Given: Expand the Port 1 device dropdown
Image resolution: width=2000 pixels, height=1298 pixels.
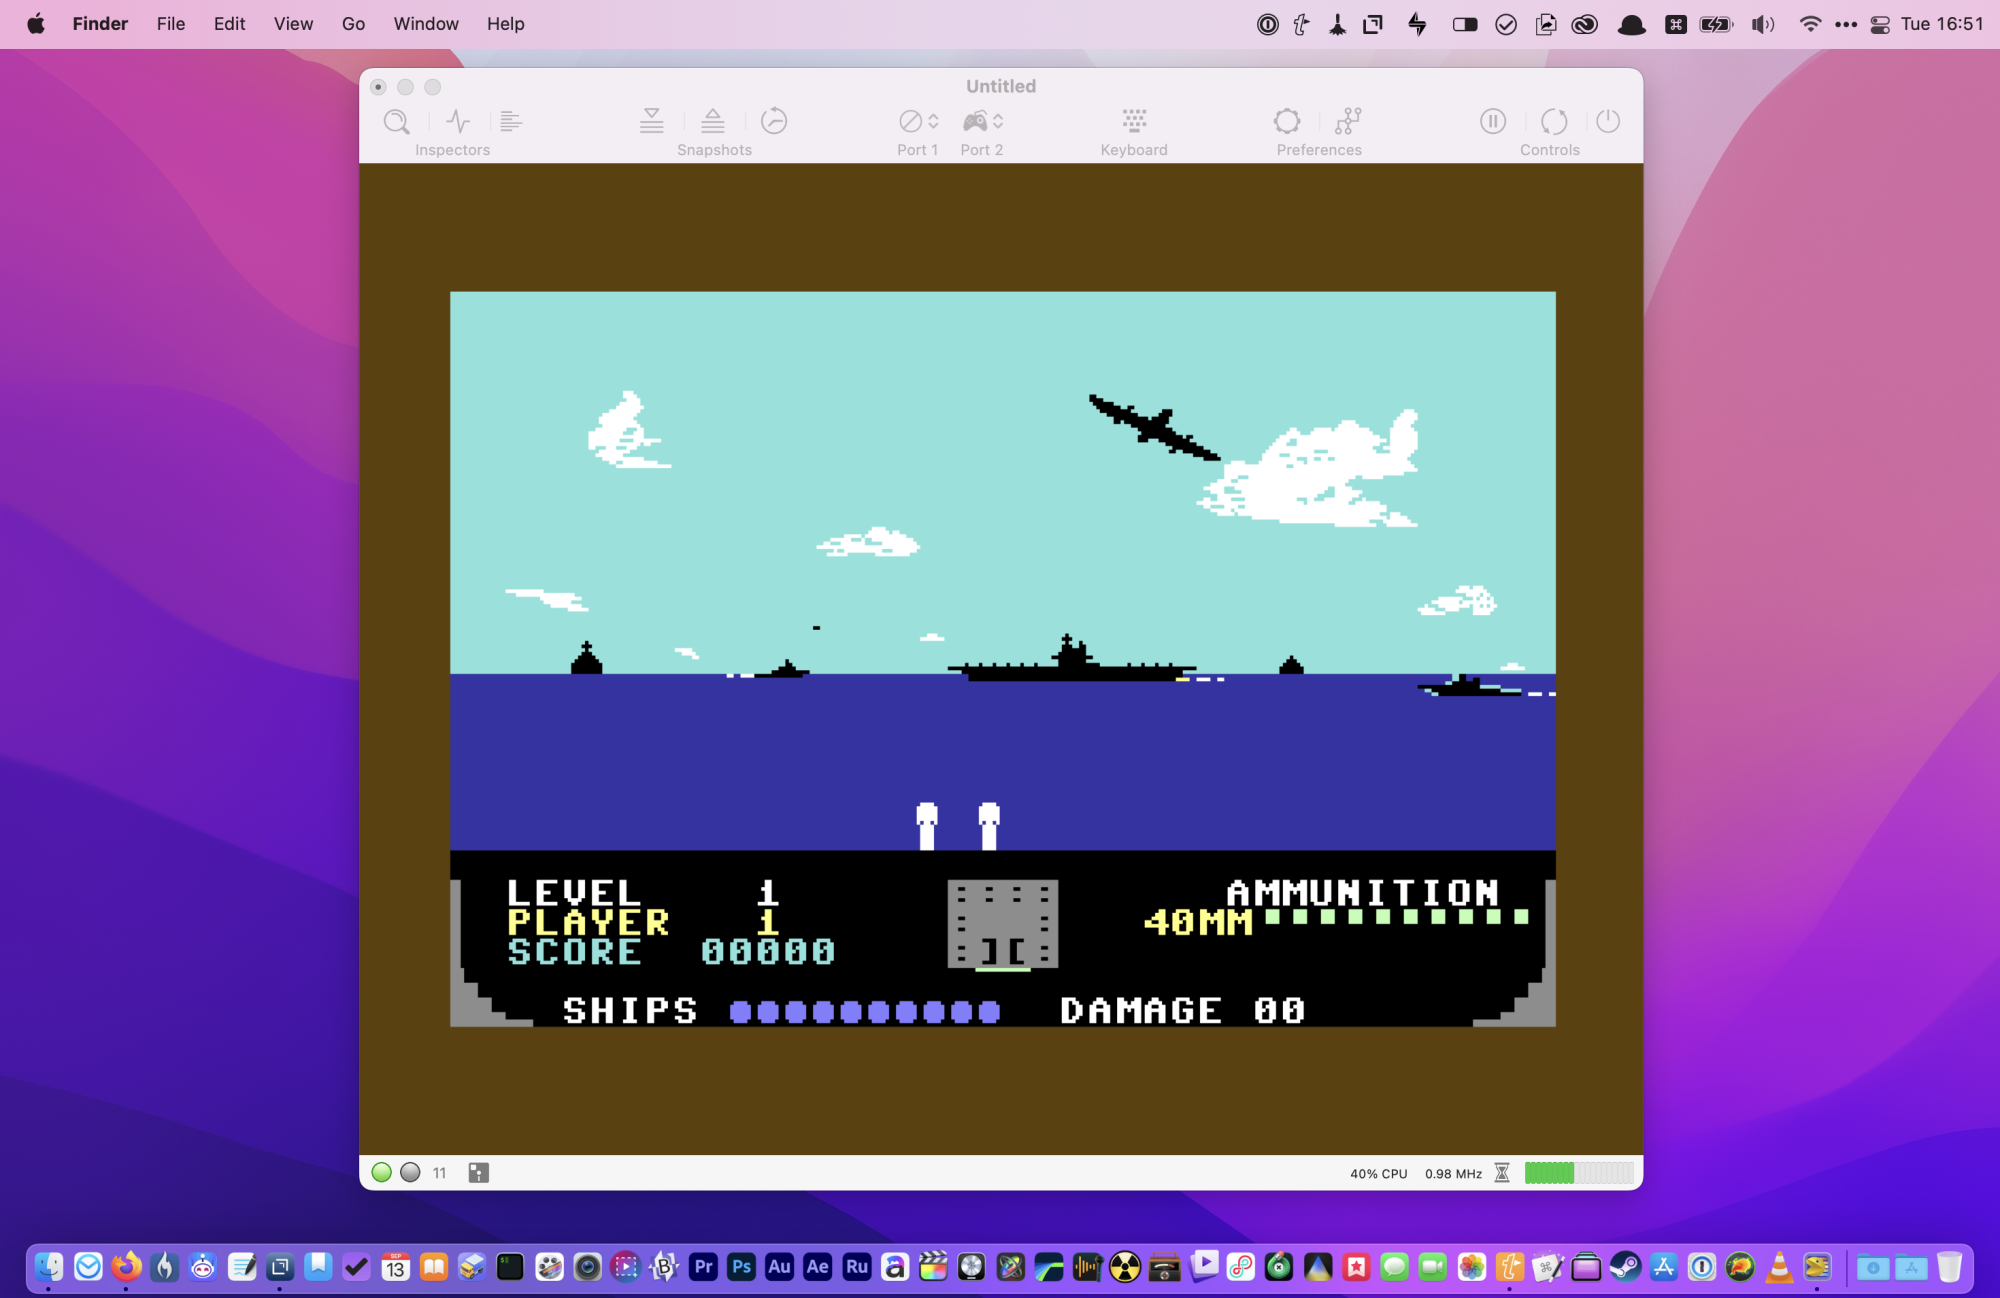Looking at the screenshot, I should (918, 122).
